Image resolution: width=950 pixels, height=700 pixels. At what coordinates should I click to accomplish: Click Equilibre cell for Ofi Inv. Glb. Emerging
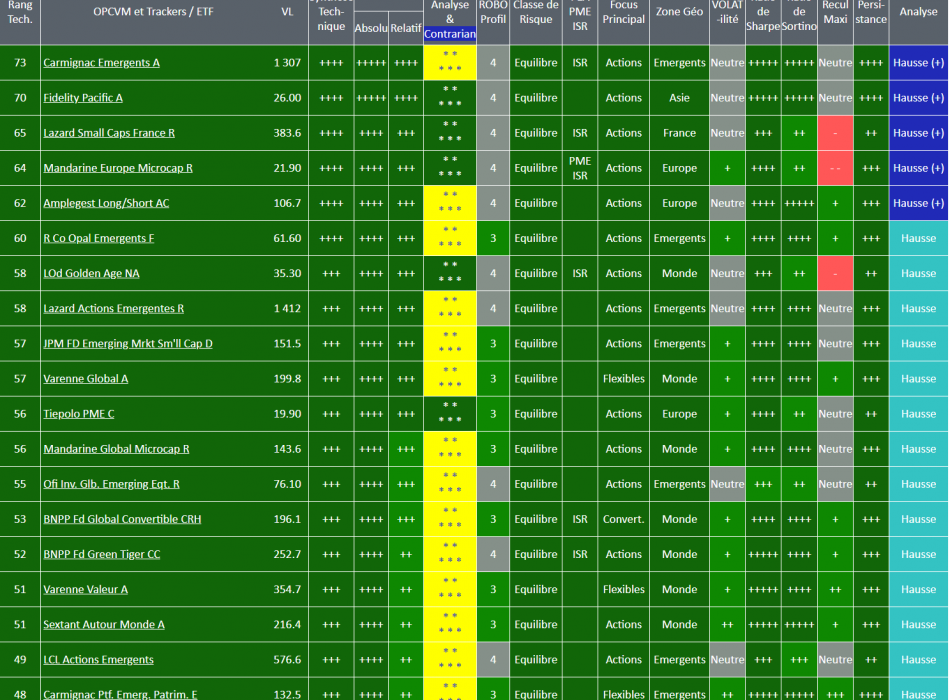pyautogui.click(x=536, y=484)
